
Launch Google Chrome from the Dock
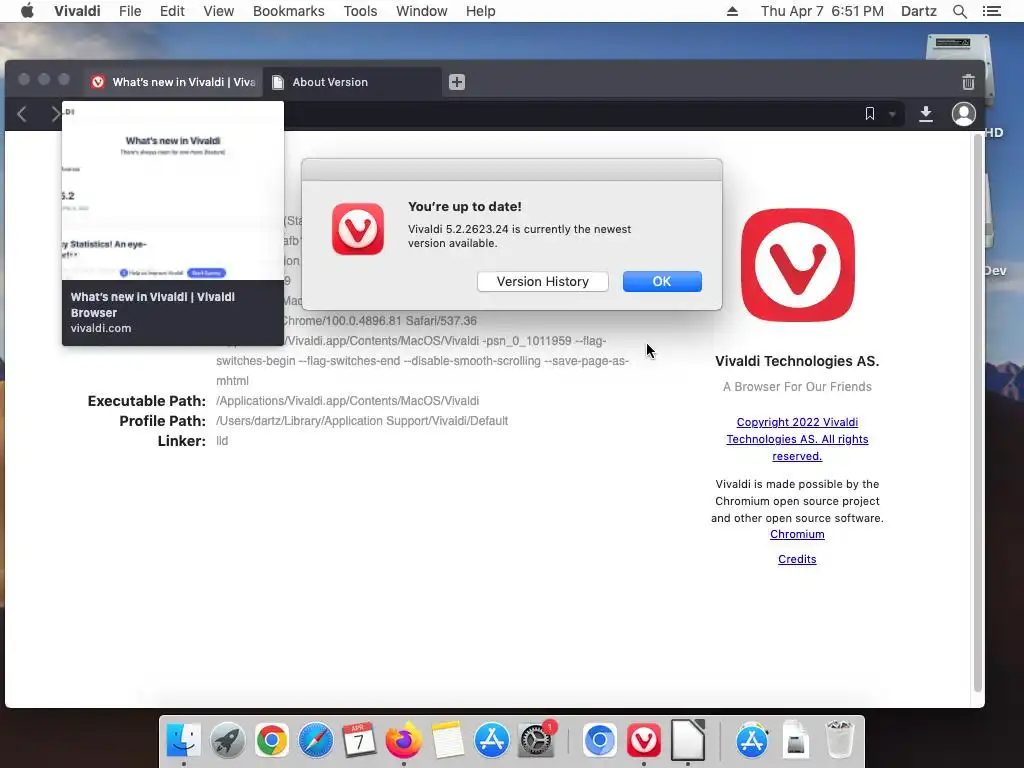pyautogui.click(x=272, y=741)
